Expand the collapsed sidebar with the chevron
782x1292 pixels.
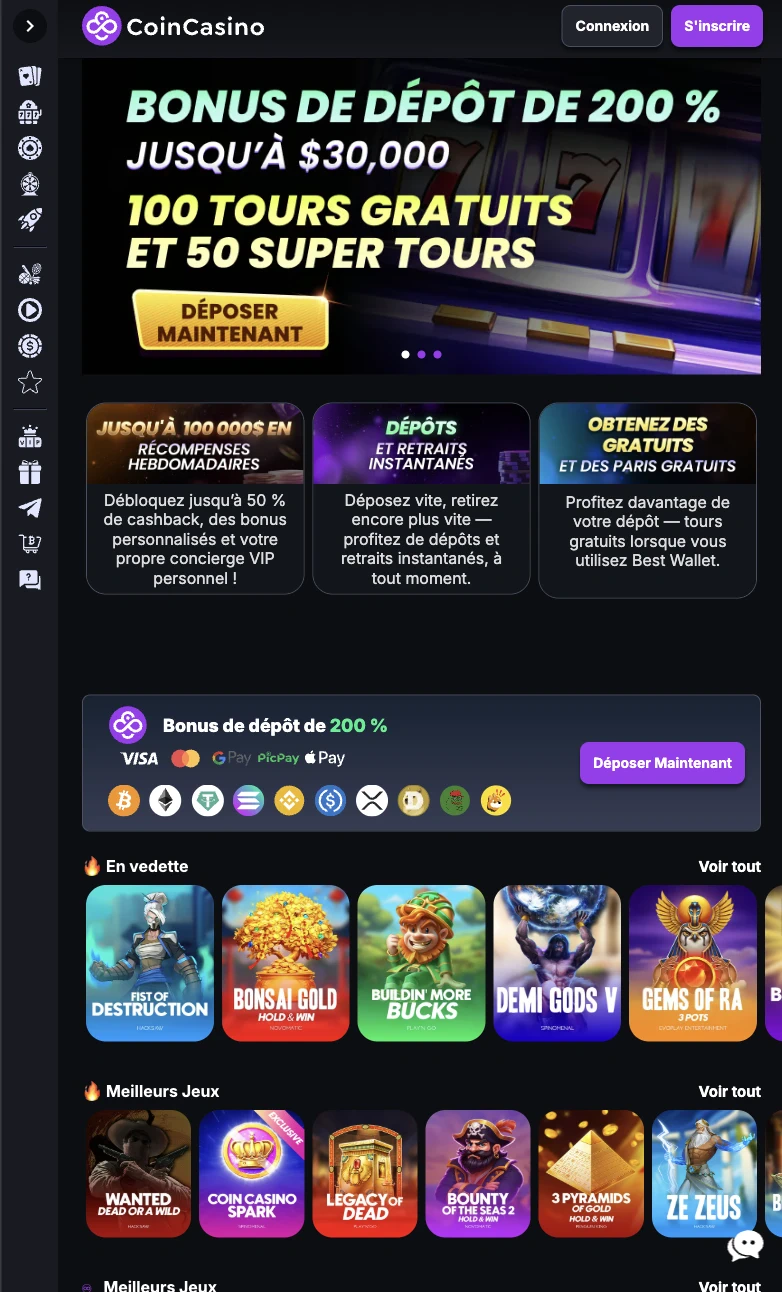(x=30, y=26)
